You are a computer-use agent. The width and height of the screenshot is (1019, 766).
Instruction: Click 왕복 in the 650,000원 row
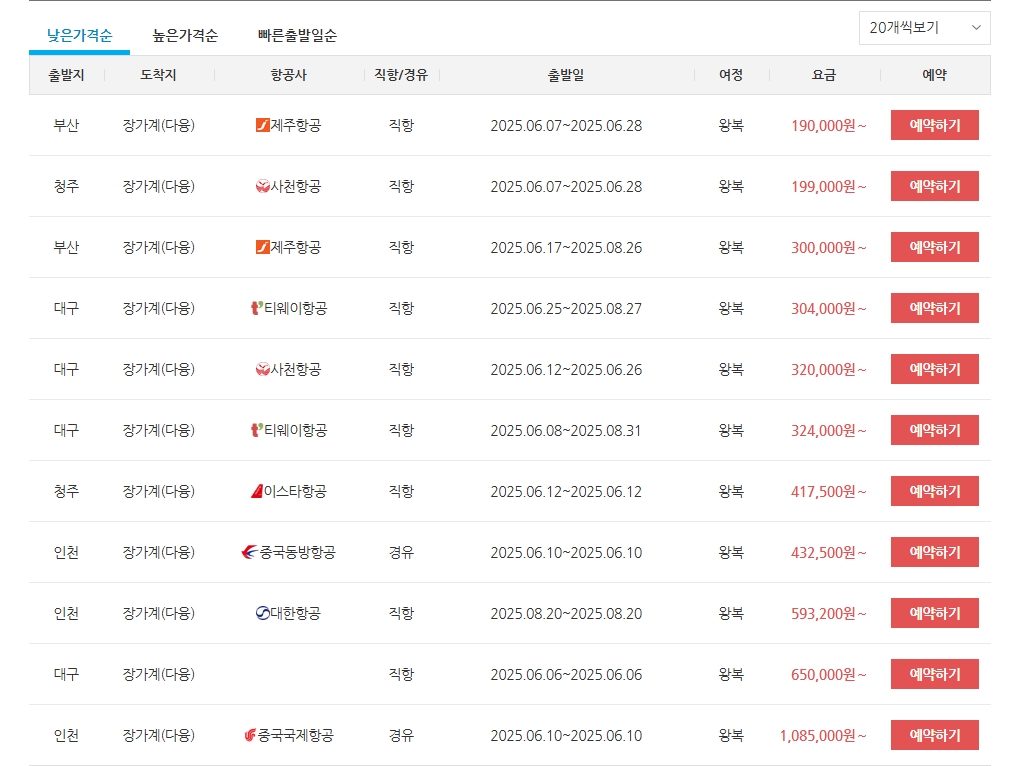(731, 674)
